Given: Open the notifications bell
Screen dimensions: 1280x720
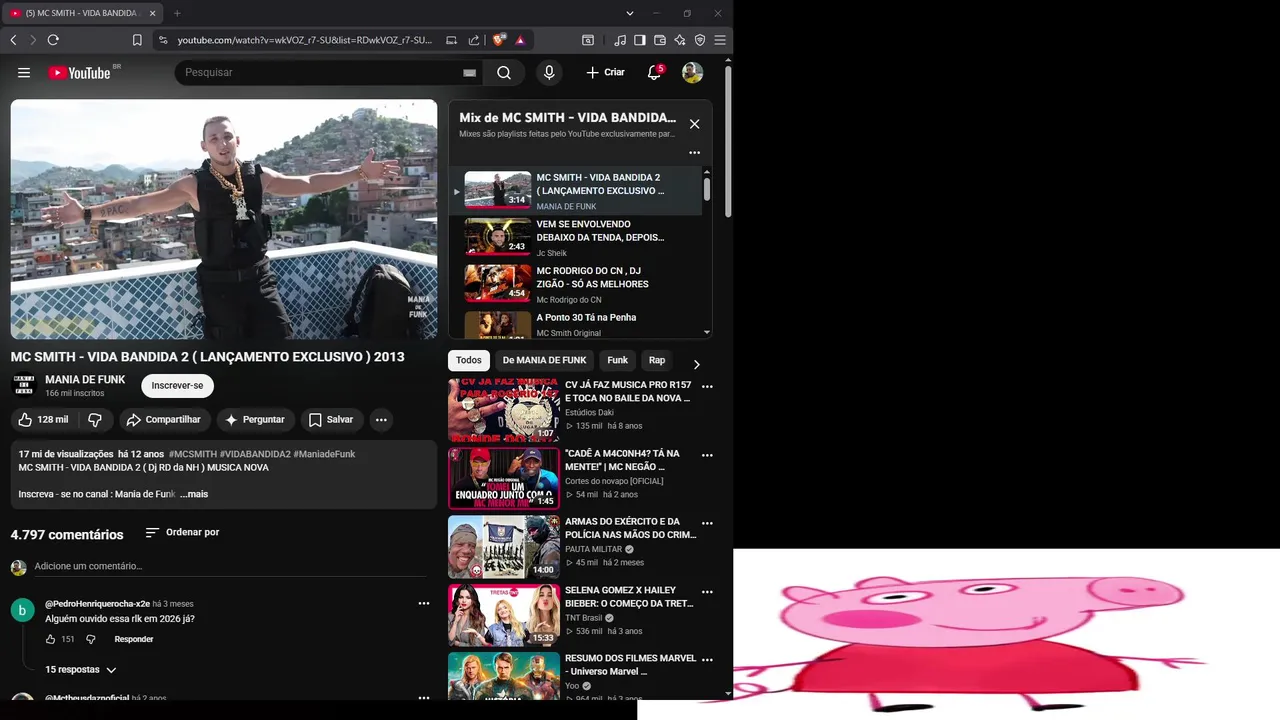Looking at the screenshot, I should click(x=655, y=72).
